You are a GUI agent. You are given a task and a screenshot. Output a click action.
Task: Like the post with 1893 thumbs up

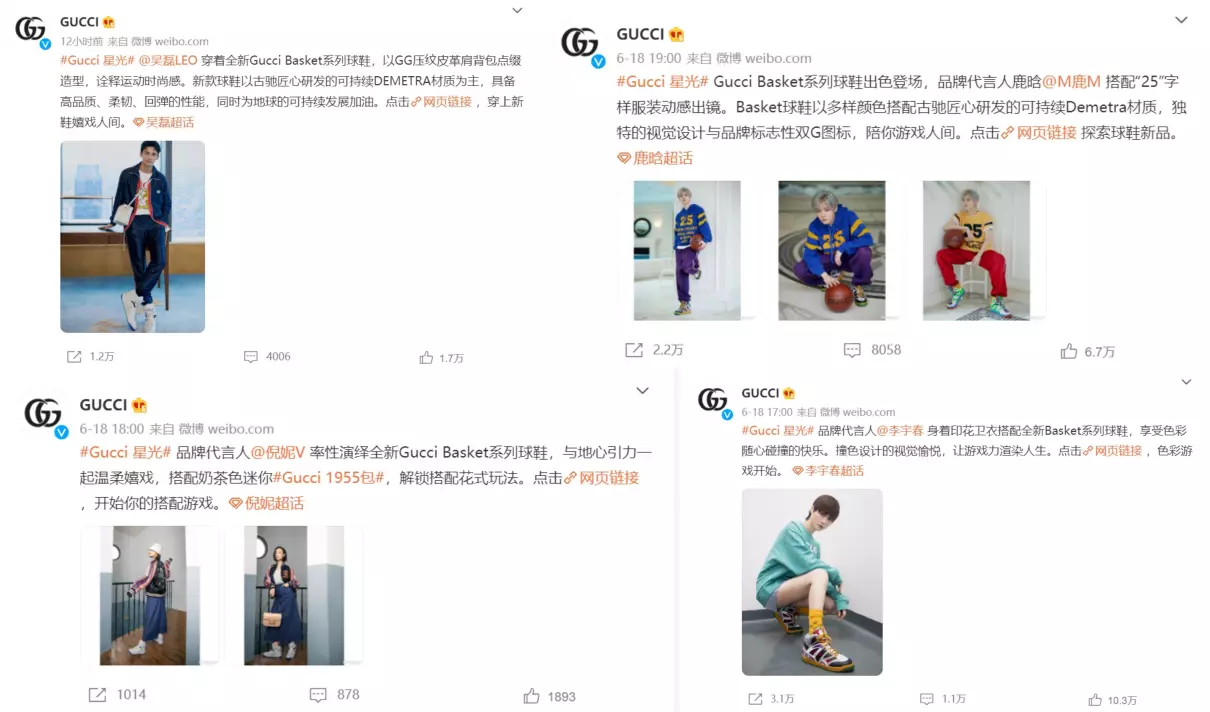[x=531, y=695]
